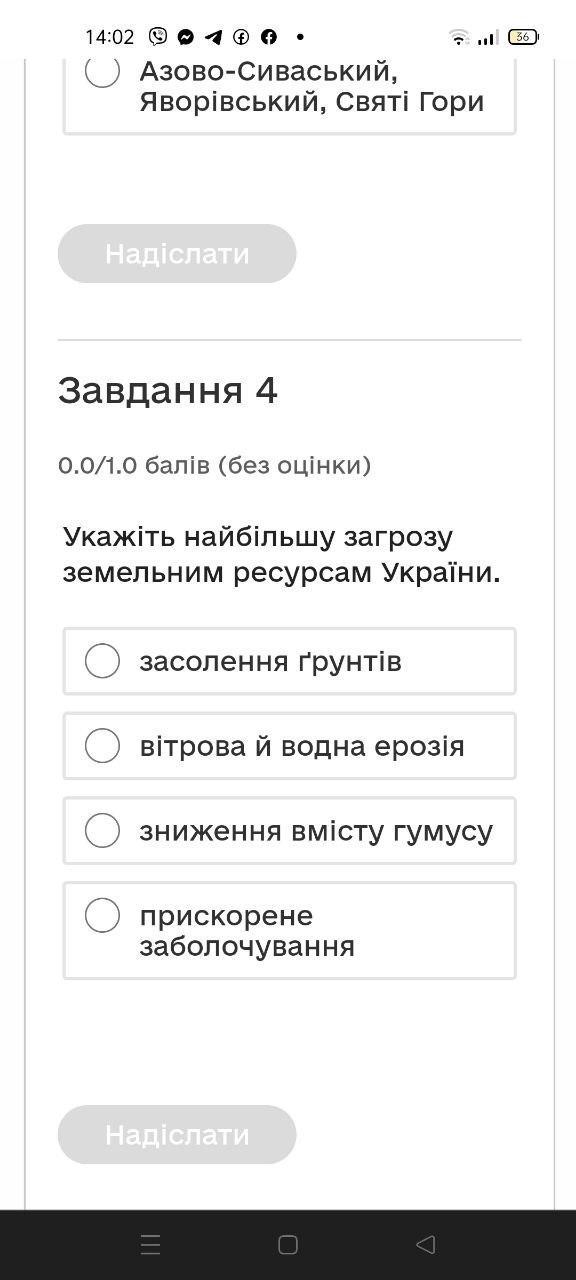The image size is (576, 1280).
Task: Tap the battery level indicator
Action: (523, 37)
